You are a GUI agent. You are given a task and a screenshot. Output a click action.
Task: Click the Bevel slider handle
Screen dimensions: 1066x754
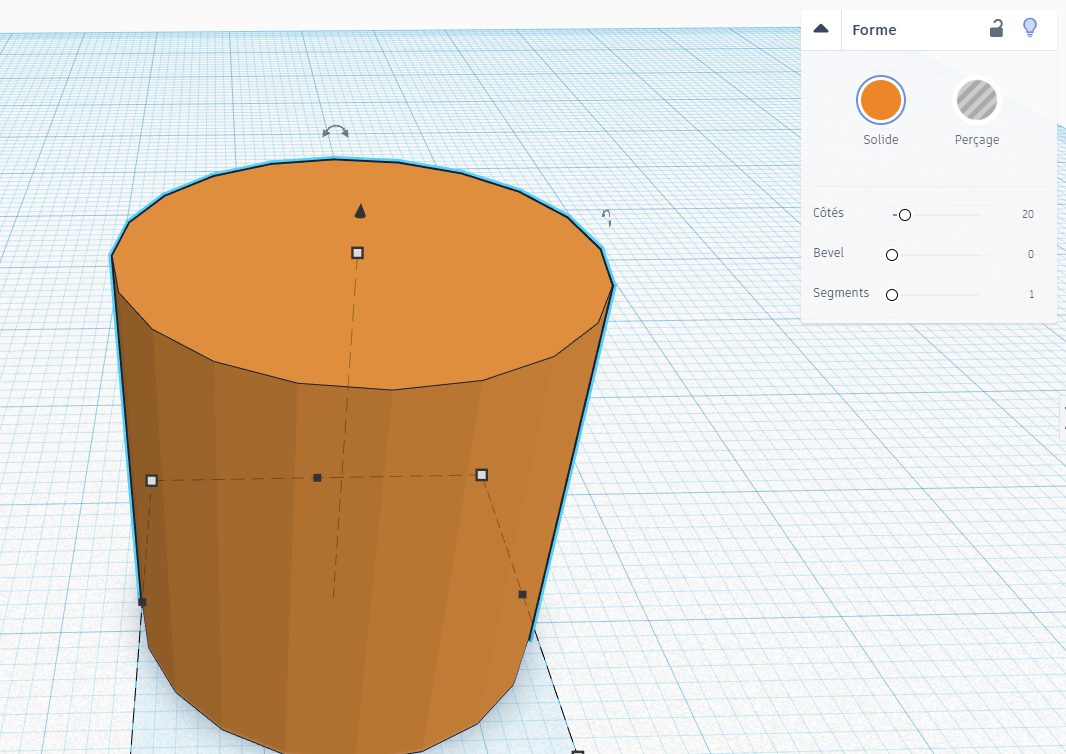(892, 255)
